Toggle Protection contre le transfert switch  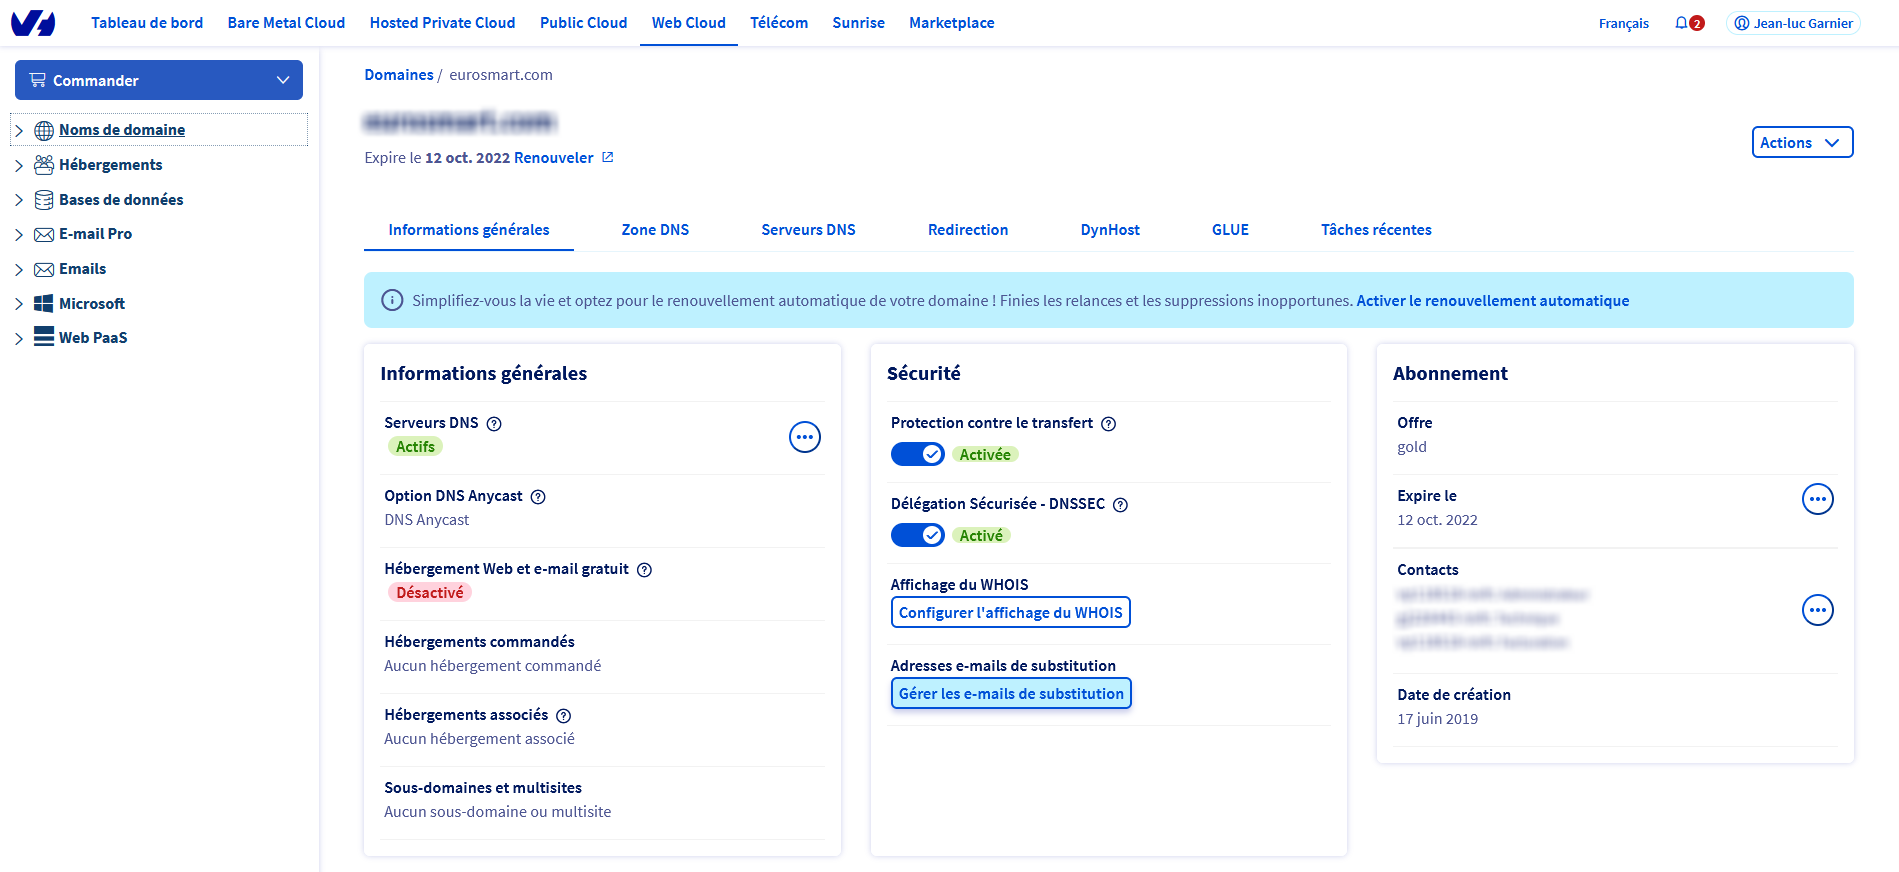pos(917,454)
